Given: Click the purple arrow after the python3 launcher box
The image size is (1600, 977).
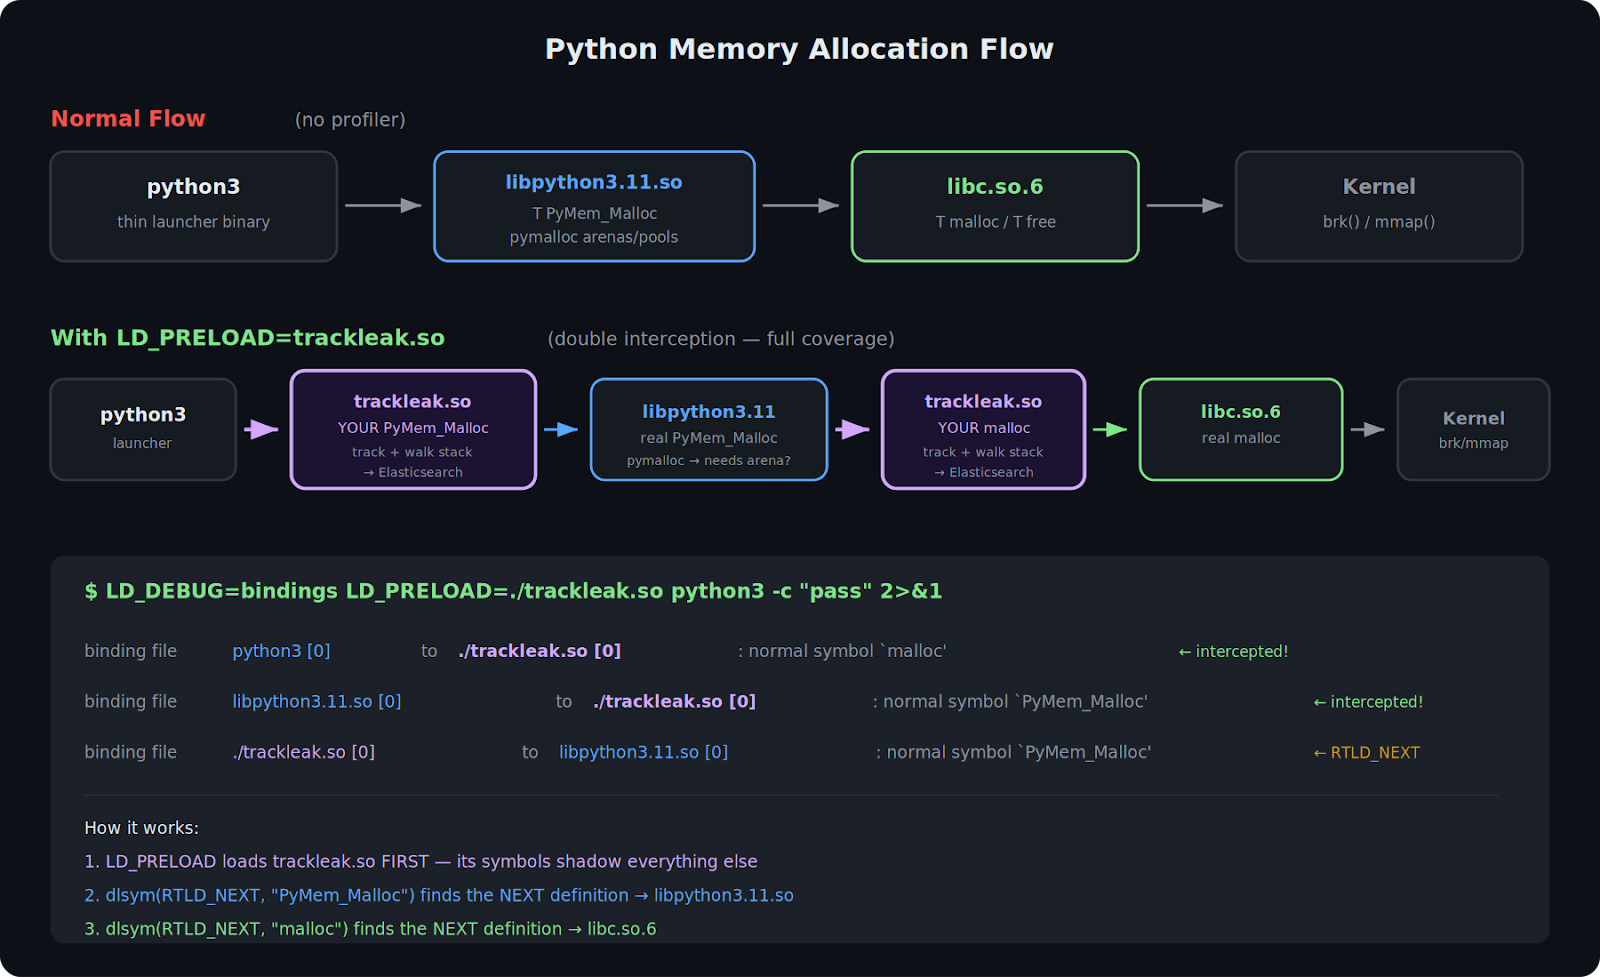Looking at the screenshot, I should 262,430.
